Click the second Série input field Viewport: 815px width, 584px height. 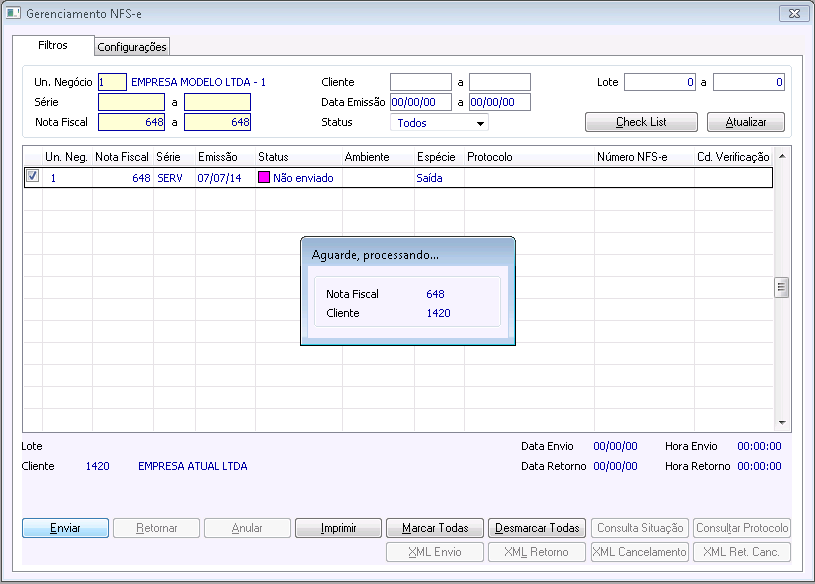click(217, 102)
